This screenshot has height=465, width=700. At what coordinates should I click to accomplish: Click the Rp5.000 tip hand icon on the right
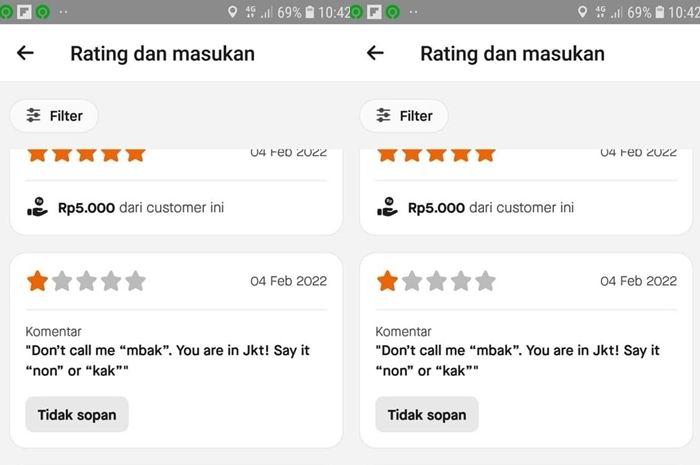pos(387,208)
